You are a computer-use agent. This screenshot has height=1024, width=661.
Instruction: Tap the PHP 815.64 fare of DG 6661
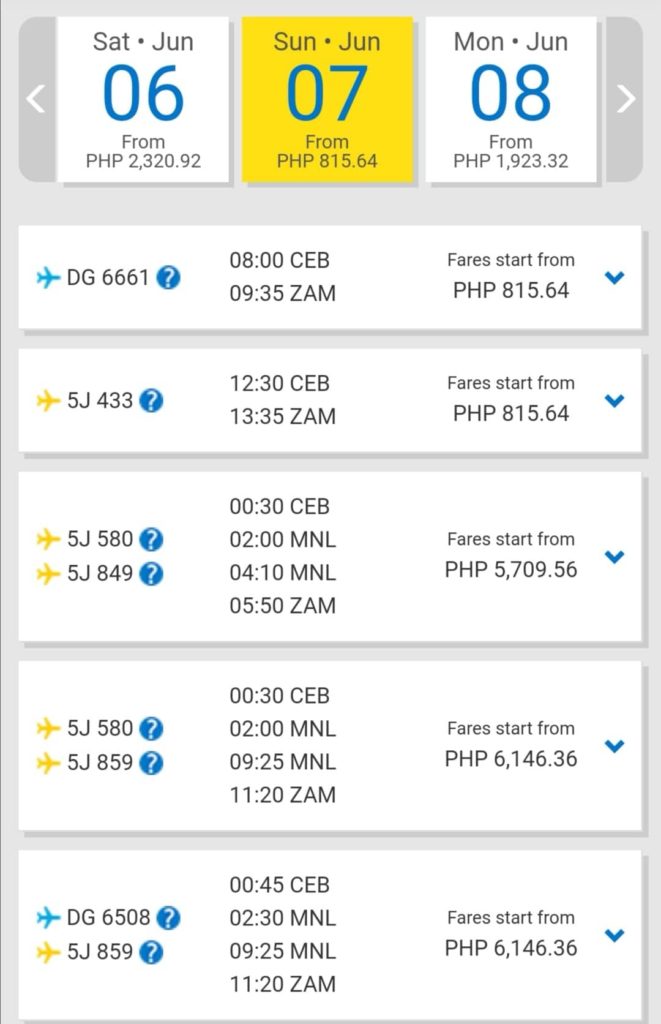click(511, 291)
